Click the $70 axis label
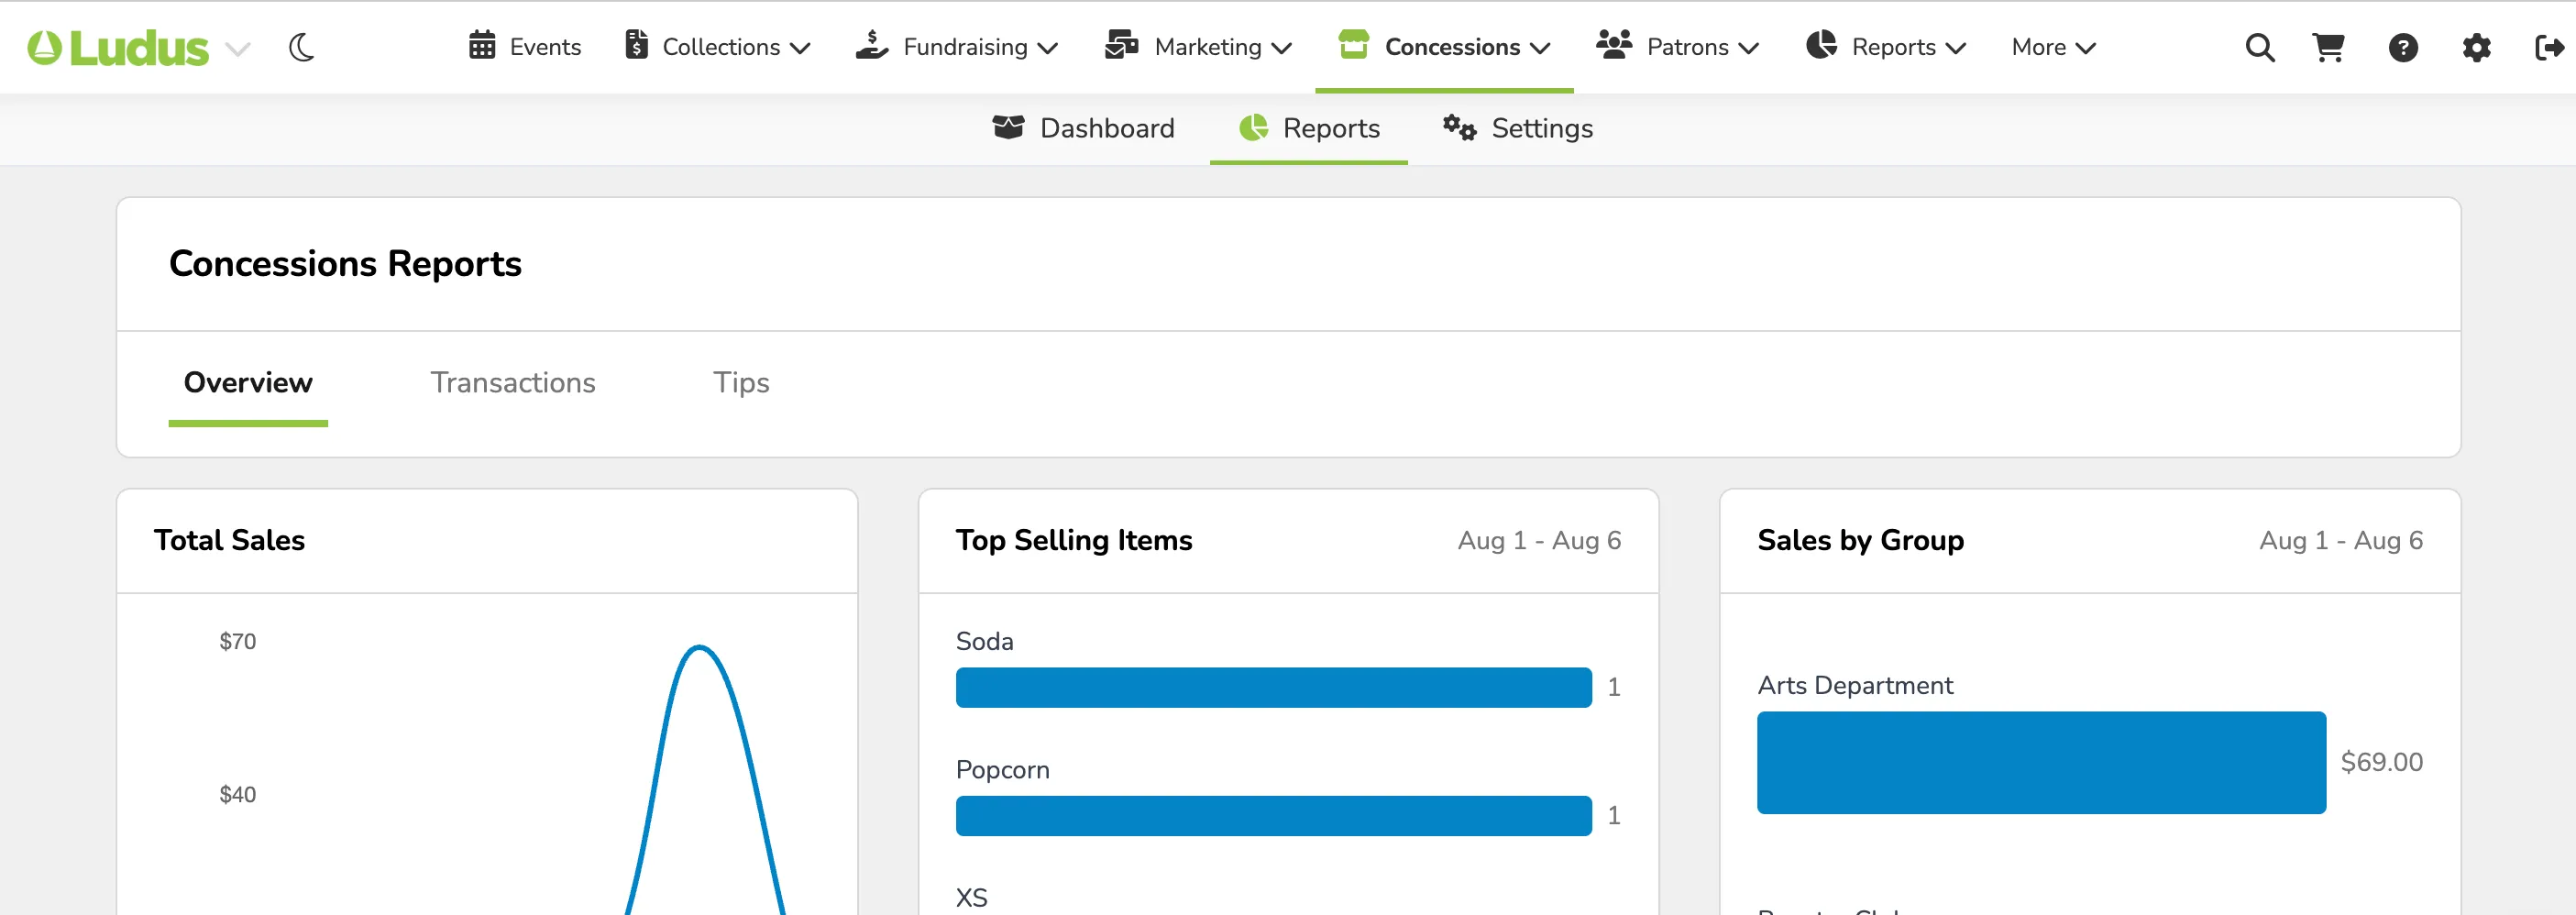The image size is (2576, 915). pos(238,641)
